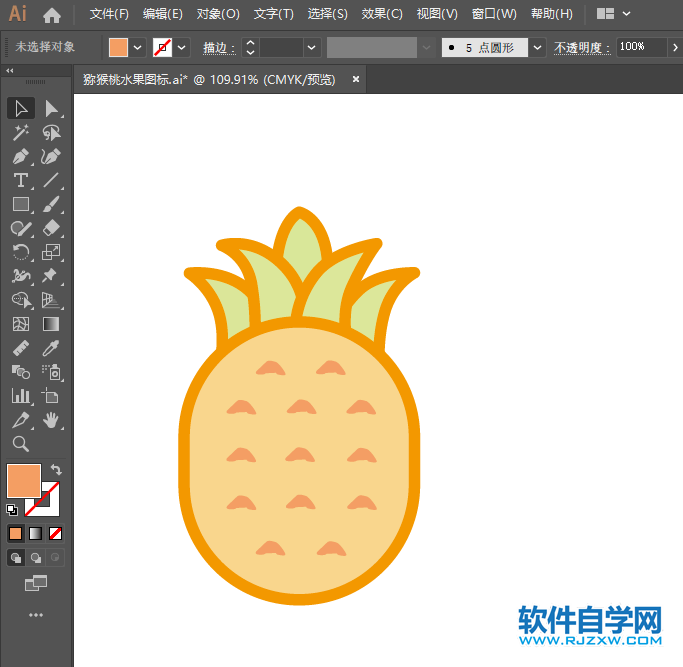683x667 pixels.
Task: Open the 文件(F) menu
Action: (109, 14)
